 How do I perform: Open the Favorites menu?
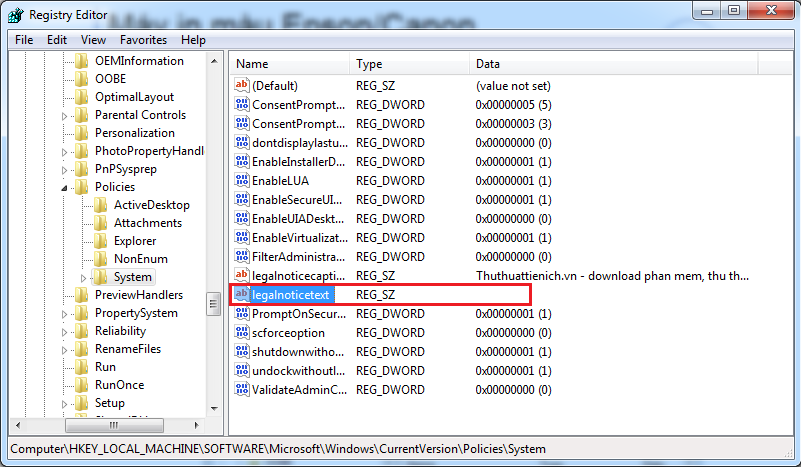pyautogui.click(x=143, y=40)
